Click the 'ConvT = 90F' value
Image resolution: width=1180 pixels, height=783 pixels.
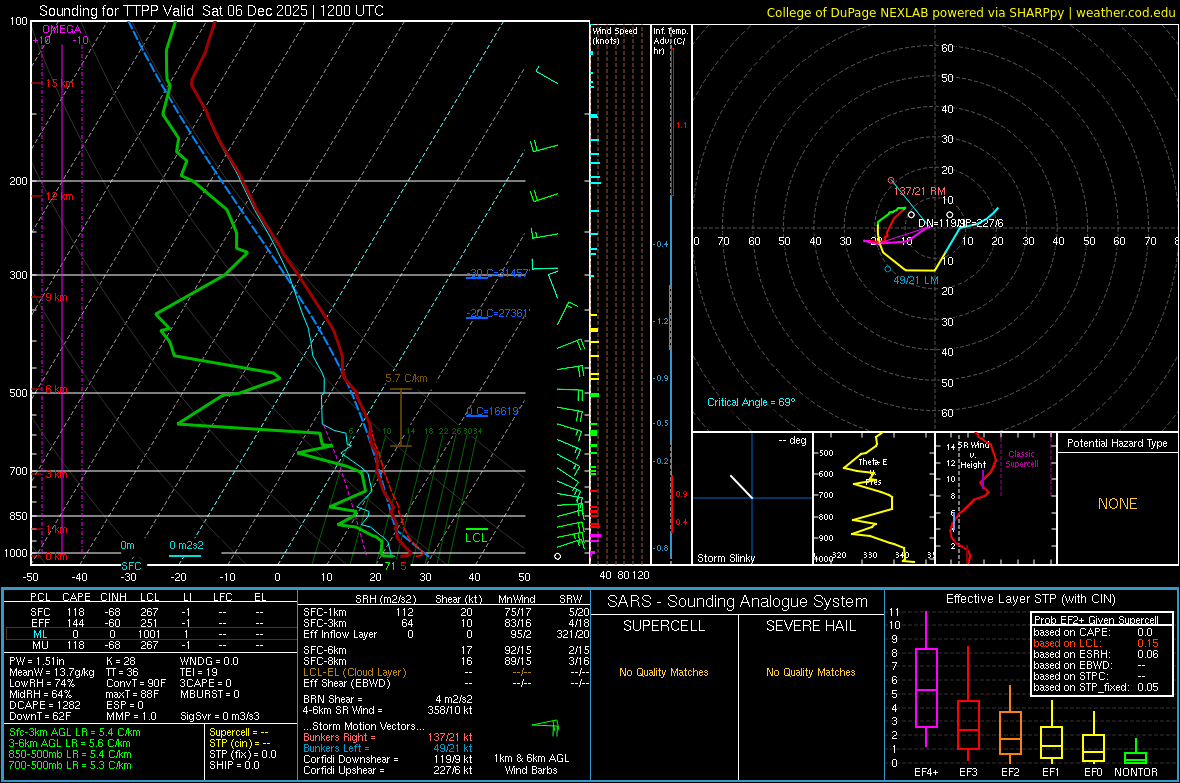[x=136, y=683]
